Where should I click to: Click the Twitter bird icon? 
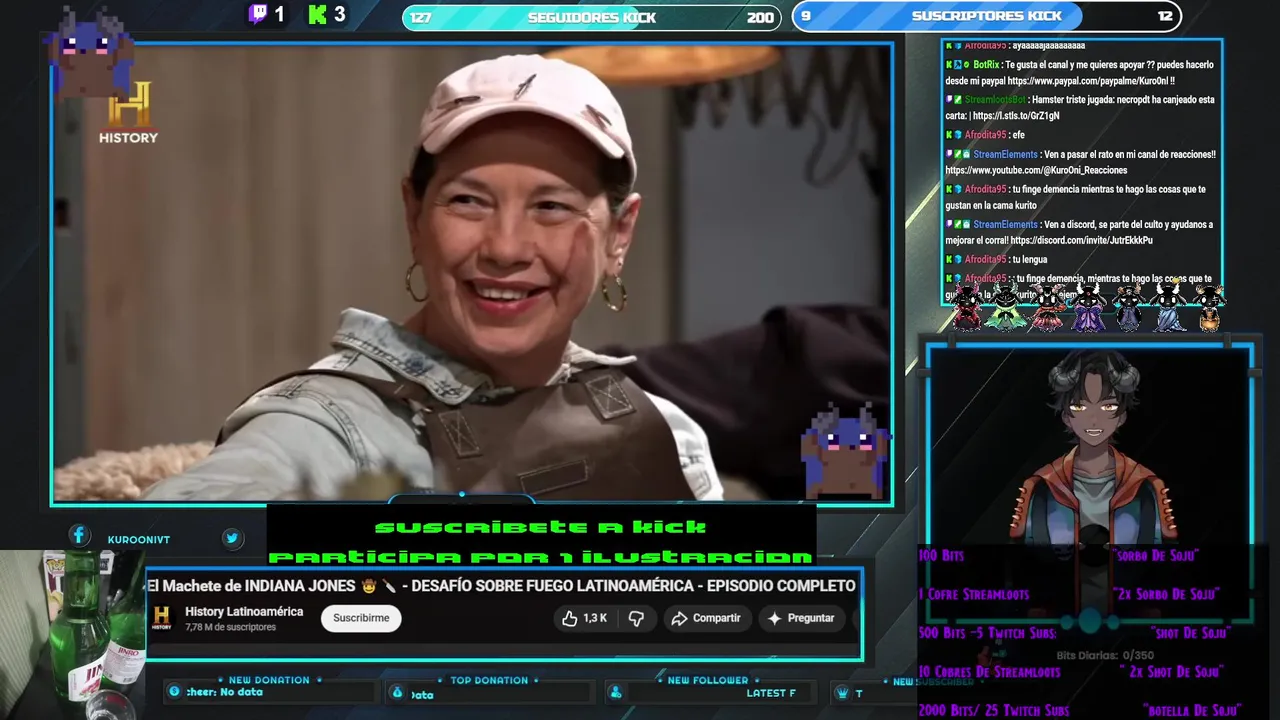(232, 538)
